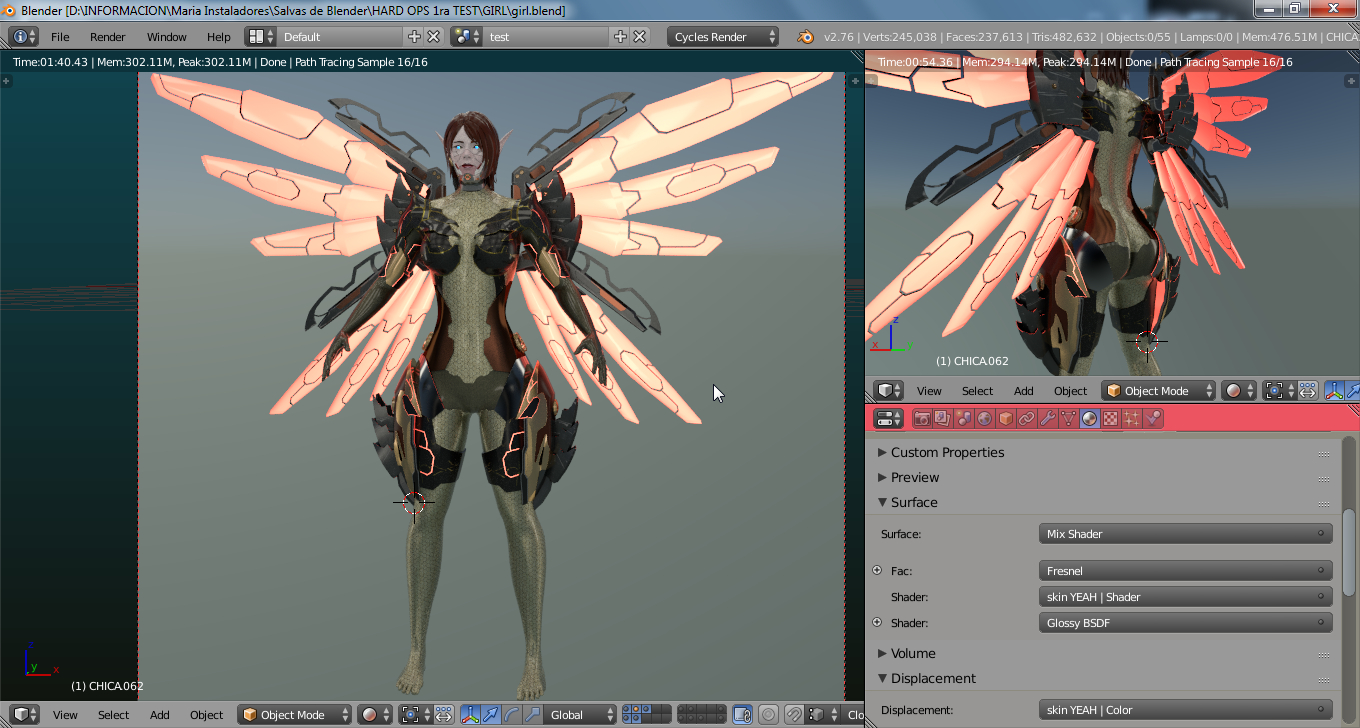Screen dimensions: 1360x728
Task: Collapse the Displacement panel
Action: tap(933, 679)
